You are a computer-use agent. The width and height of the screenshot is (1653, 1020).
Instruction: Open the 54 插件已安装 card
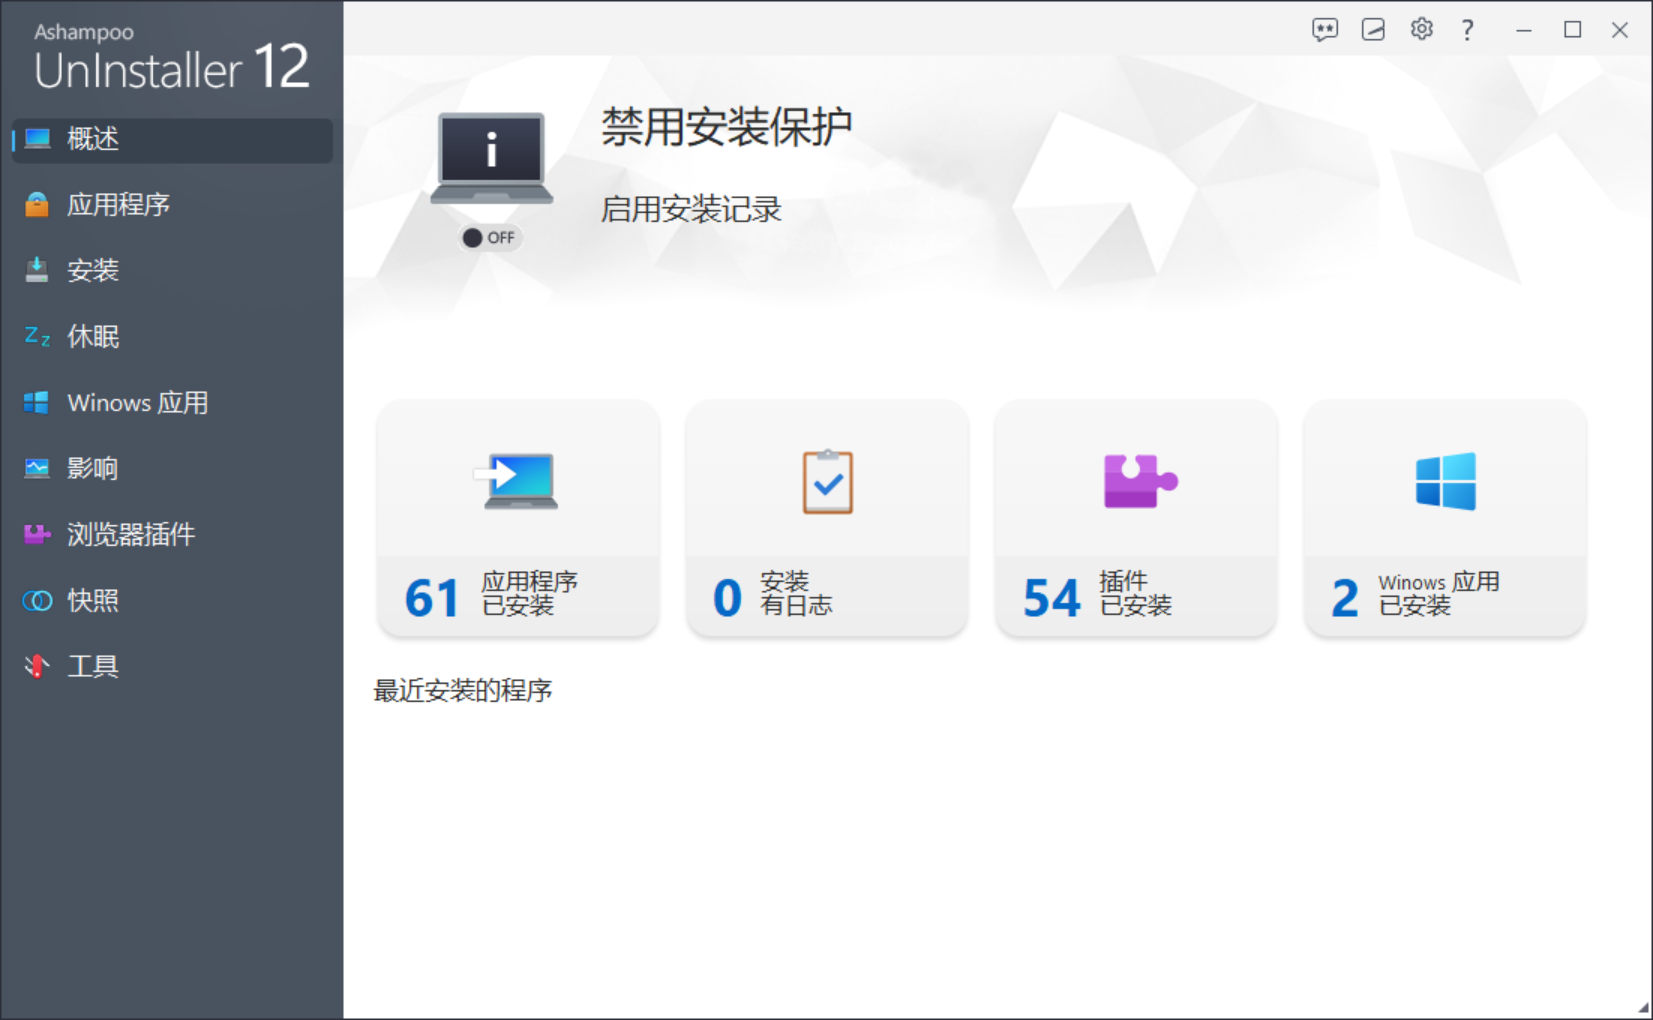point(1136,519)
